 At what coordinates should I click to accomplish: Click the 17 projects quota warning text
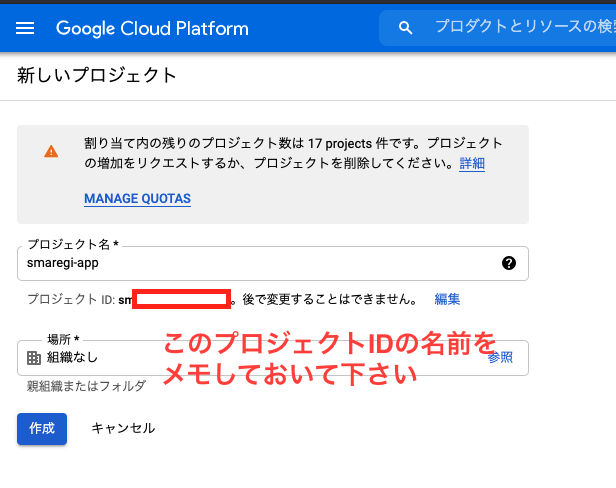(x=293, y=153)
